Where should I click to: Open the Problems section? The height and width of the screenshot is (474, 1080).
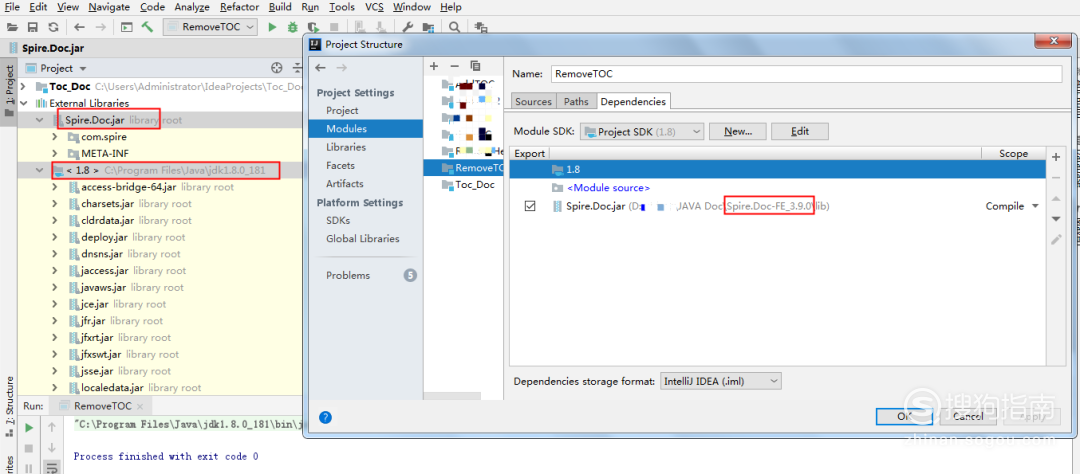click(348, 275)
